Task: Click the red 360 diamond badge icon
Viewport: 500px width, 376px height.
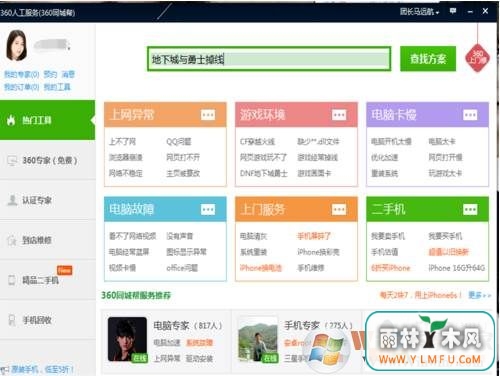Action: (478, 58)
